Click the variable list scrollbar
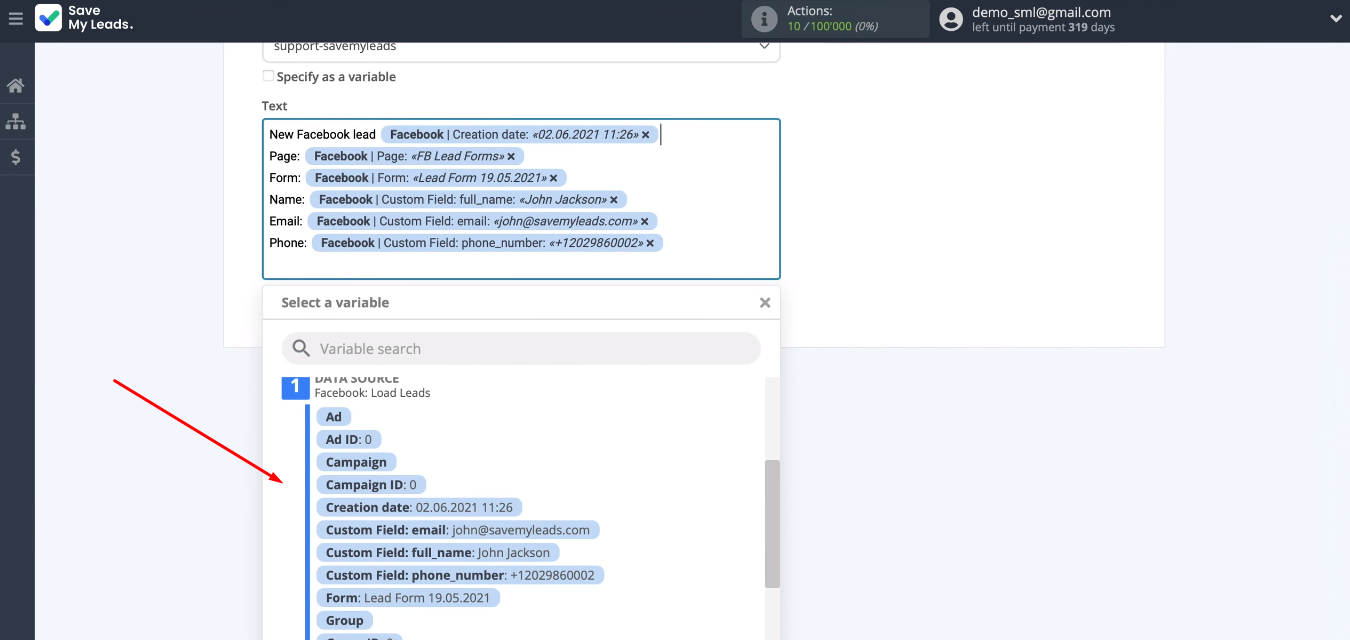This screenshot has height=640, width=1350. click(x=772, y=524)
